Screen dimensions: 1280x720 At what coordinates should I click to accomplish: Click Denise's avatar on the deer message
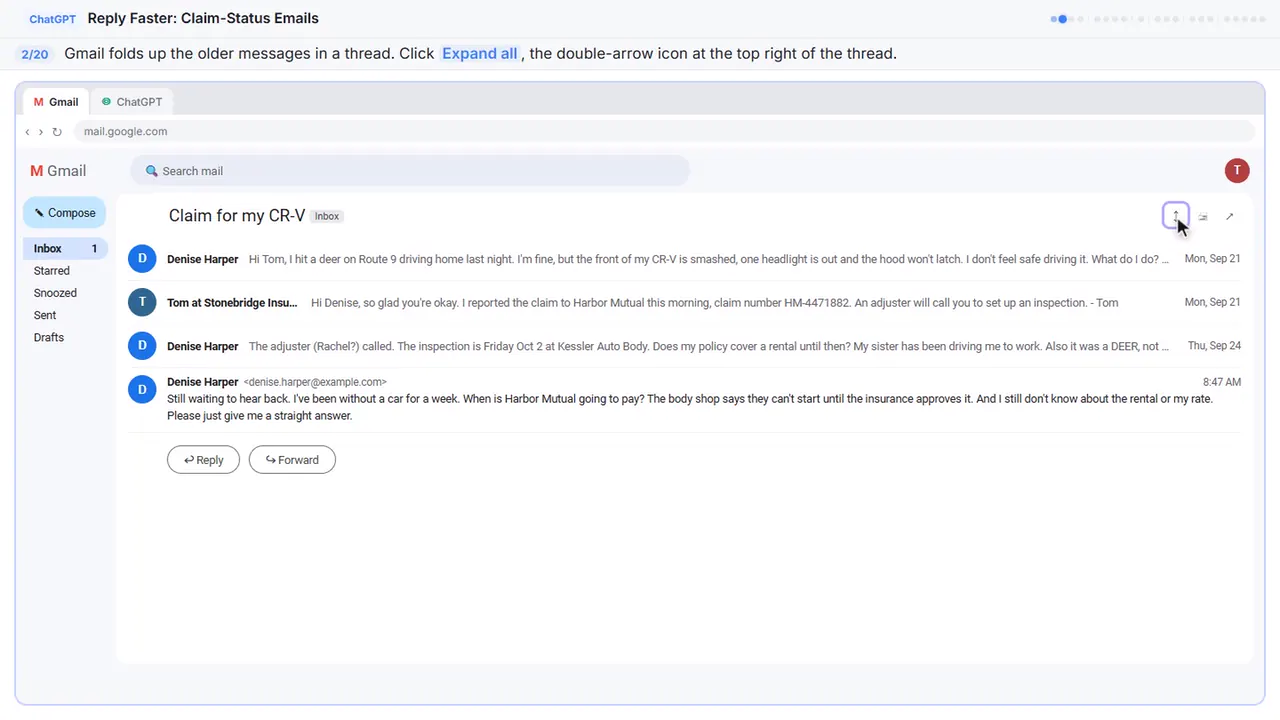142,259
